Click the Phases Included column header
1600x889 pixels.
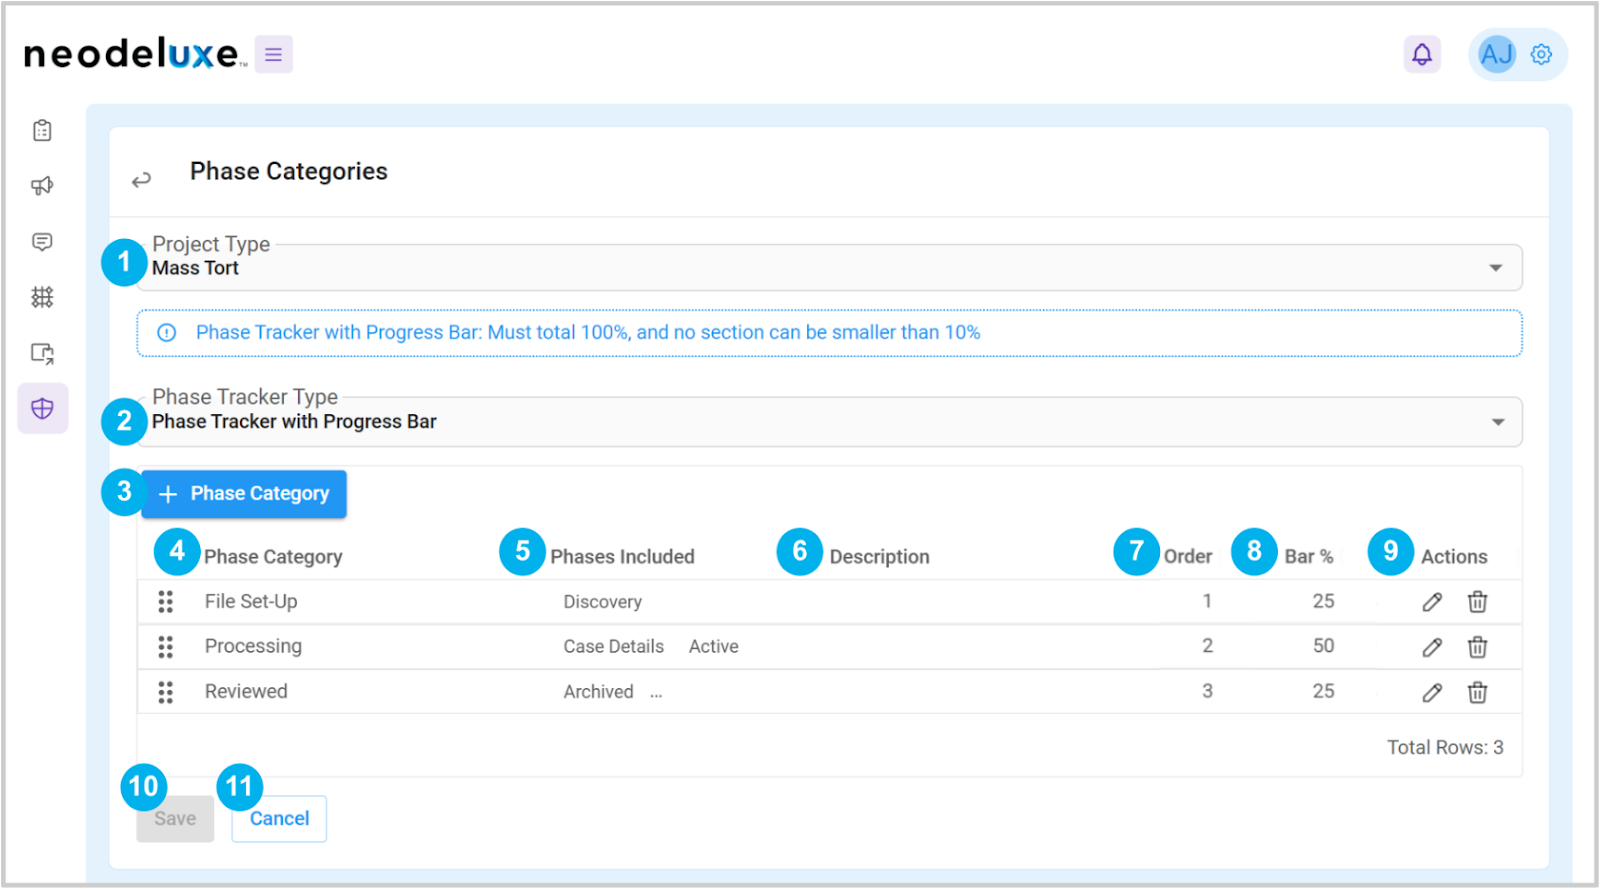(622, 557)
